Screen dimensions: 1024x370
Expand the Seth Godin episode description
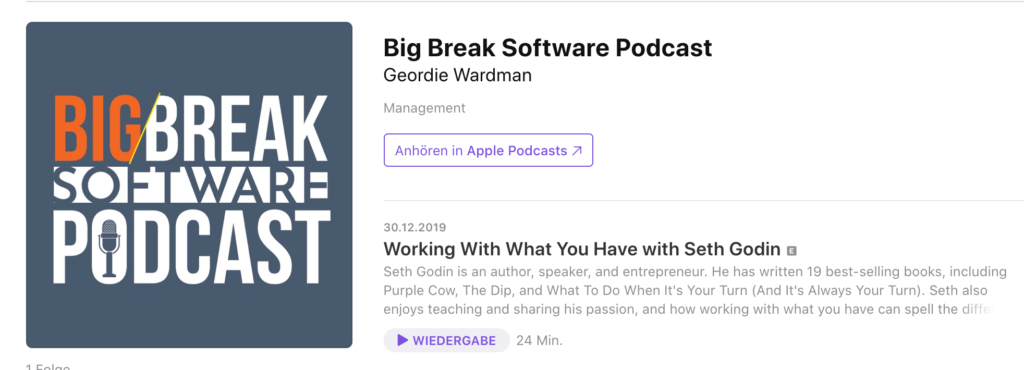click(695, 290)
